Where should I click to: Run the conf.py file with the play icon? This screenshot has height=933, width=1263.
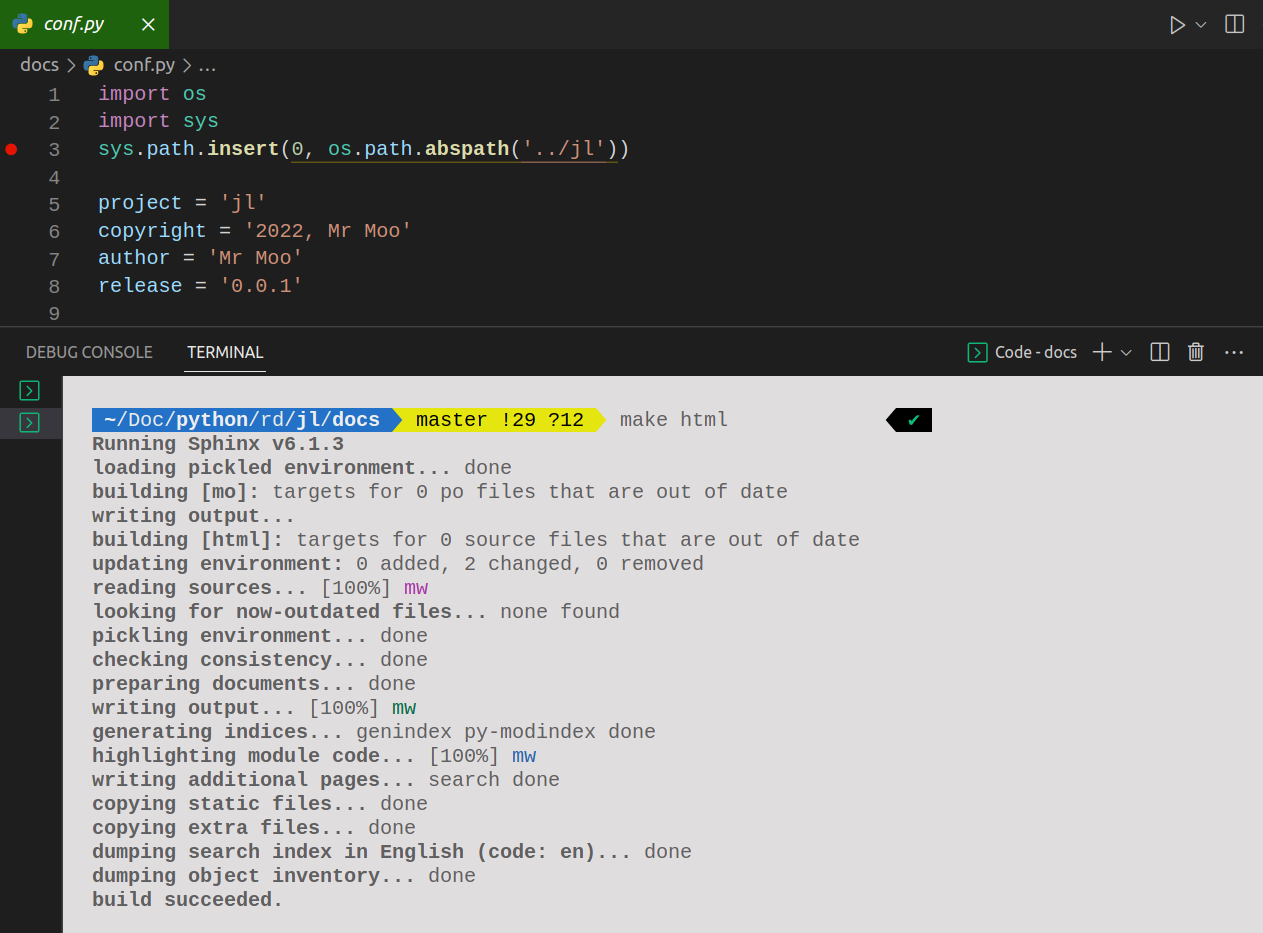pyautogui.click(x=1178, y=24)
